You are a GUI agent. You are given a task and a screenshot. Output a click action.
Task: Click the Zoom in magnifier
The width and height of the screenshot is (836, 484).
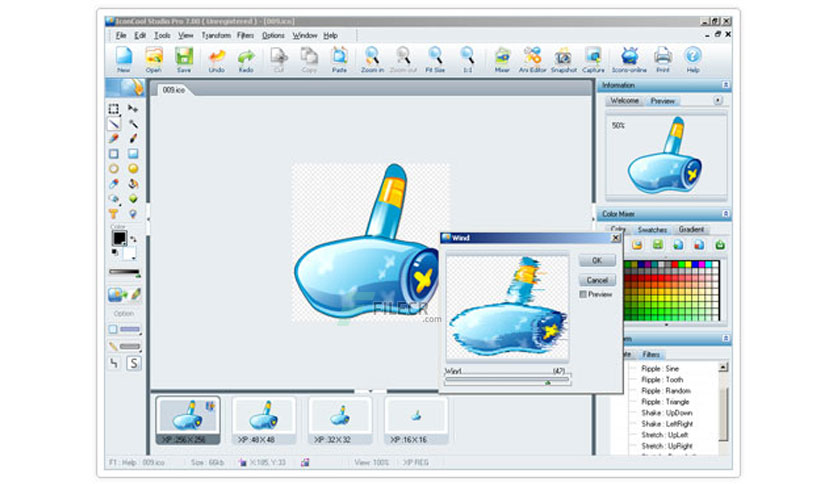tap(372, 59)
